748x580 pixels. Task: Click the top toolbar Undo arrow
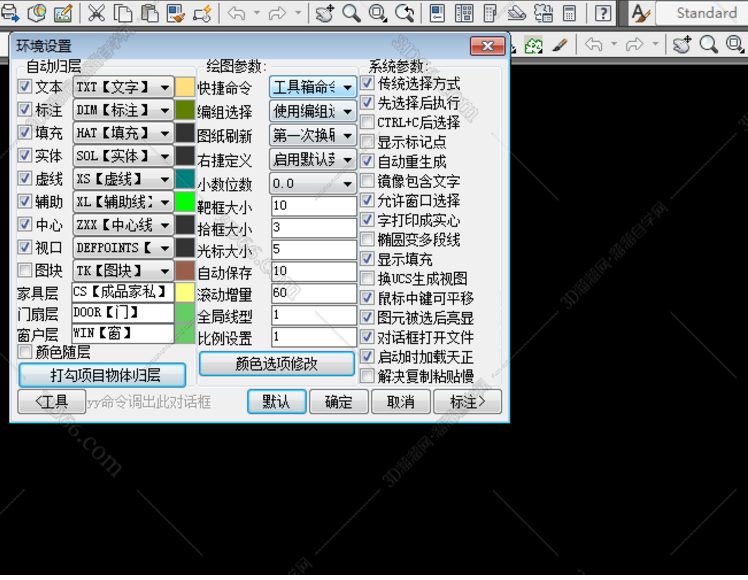pyautogui.click(x=237, y=13)
